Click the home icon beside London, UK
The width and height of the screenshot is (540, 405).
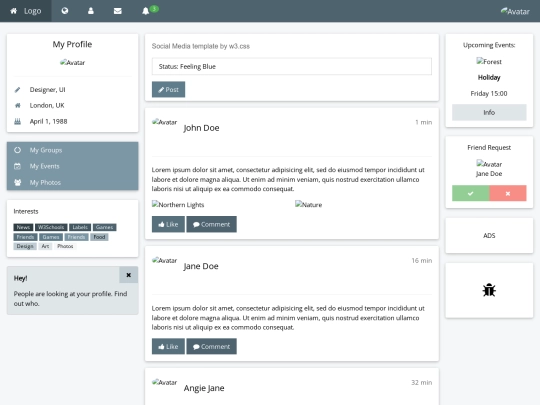coord(17,105)
